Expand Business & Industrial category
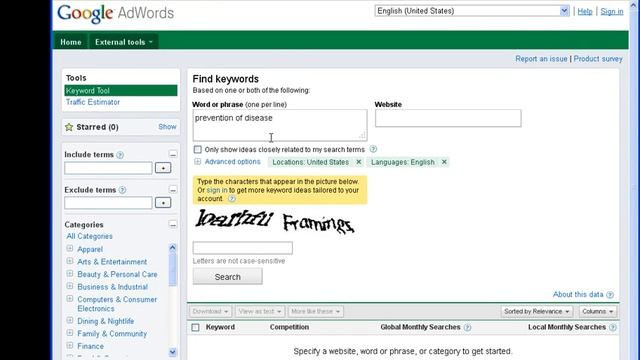The width and height of the screenshot is (640, 360). click(x=70, y=286)
